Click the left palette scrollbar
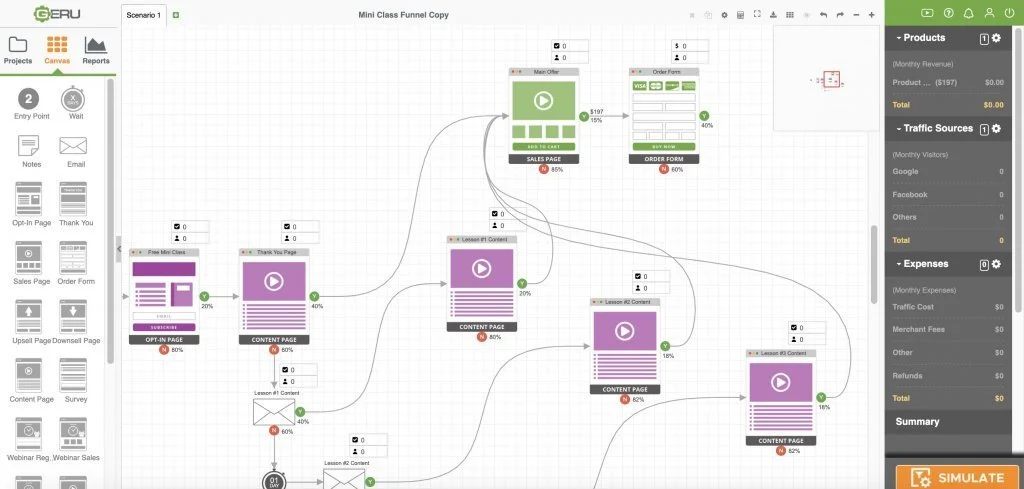 [110, 222]
